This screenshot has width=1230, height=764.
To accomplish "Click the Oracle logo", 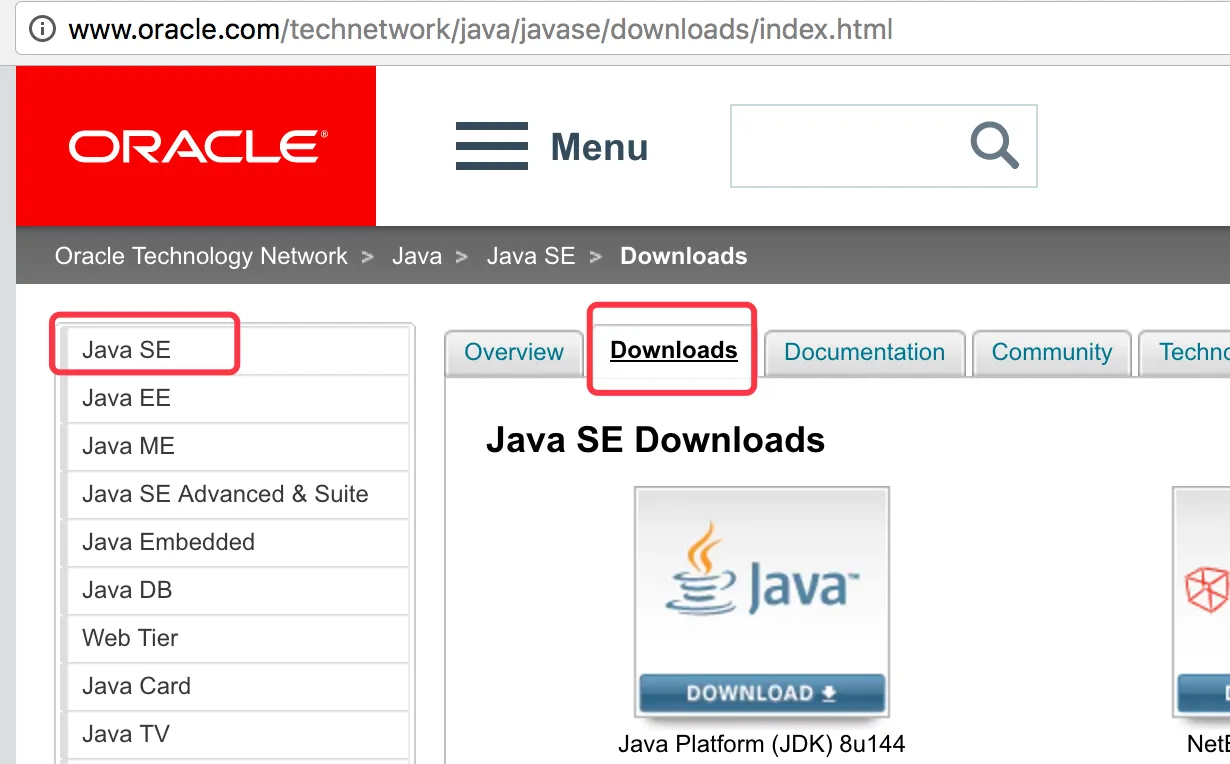I will [196, 146].
